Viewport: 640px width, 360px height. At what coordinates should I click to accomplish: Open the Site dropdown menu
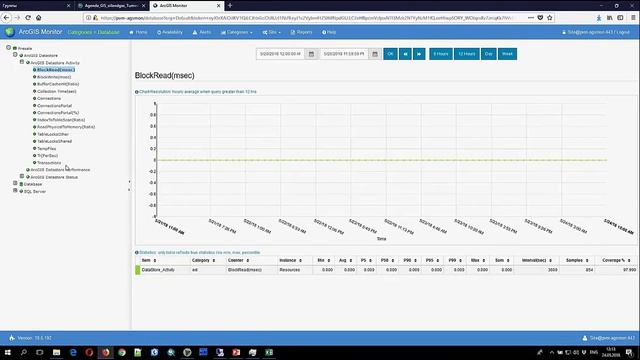pos(271,32)
